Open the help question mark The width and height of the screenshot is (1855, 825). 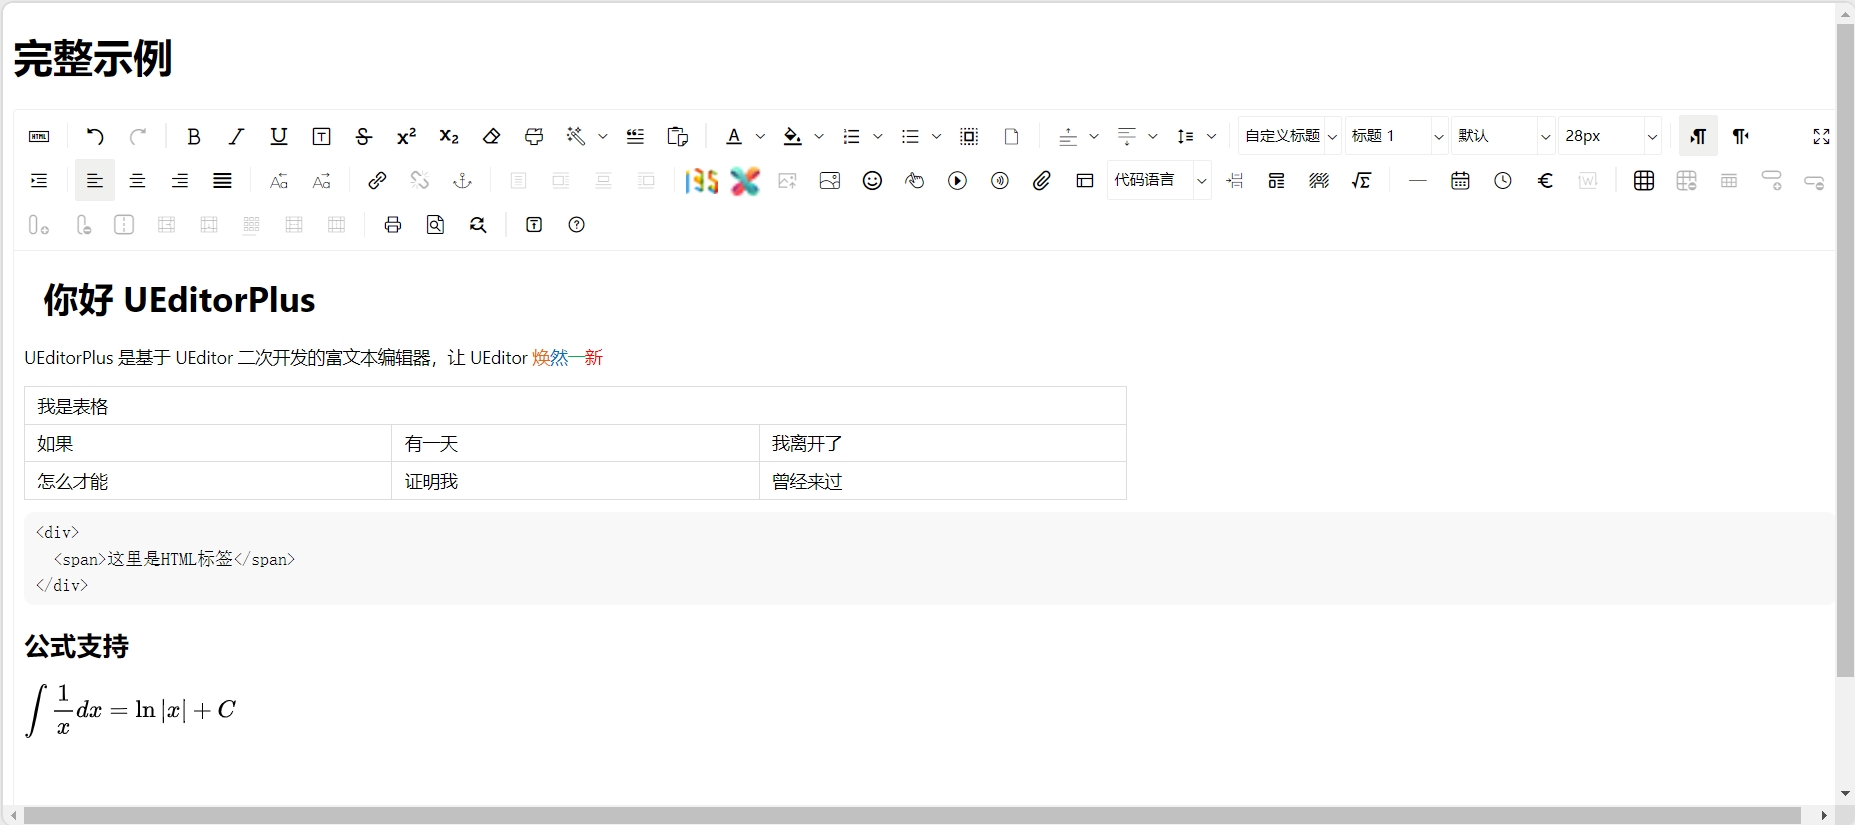pyautogui.click(x=577, y=225)
